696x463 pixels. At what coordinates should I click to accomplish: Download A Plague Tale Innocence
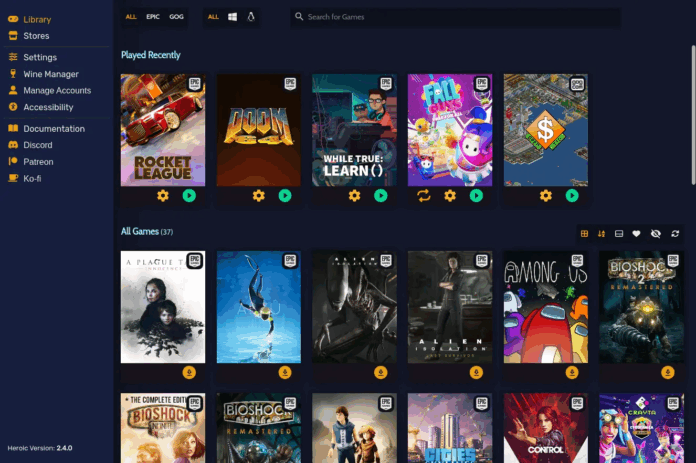[189, 372]
